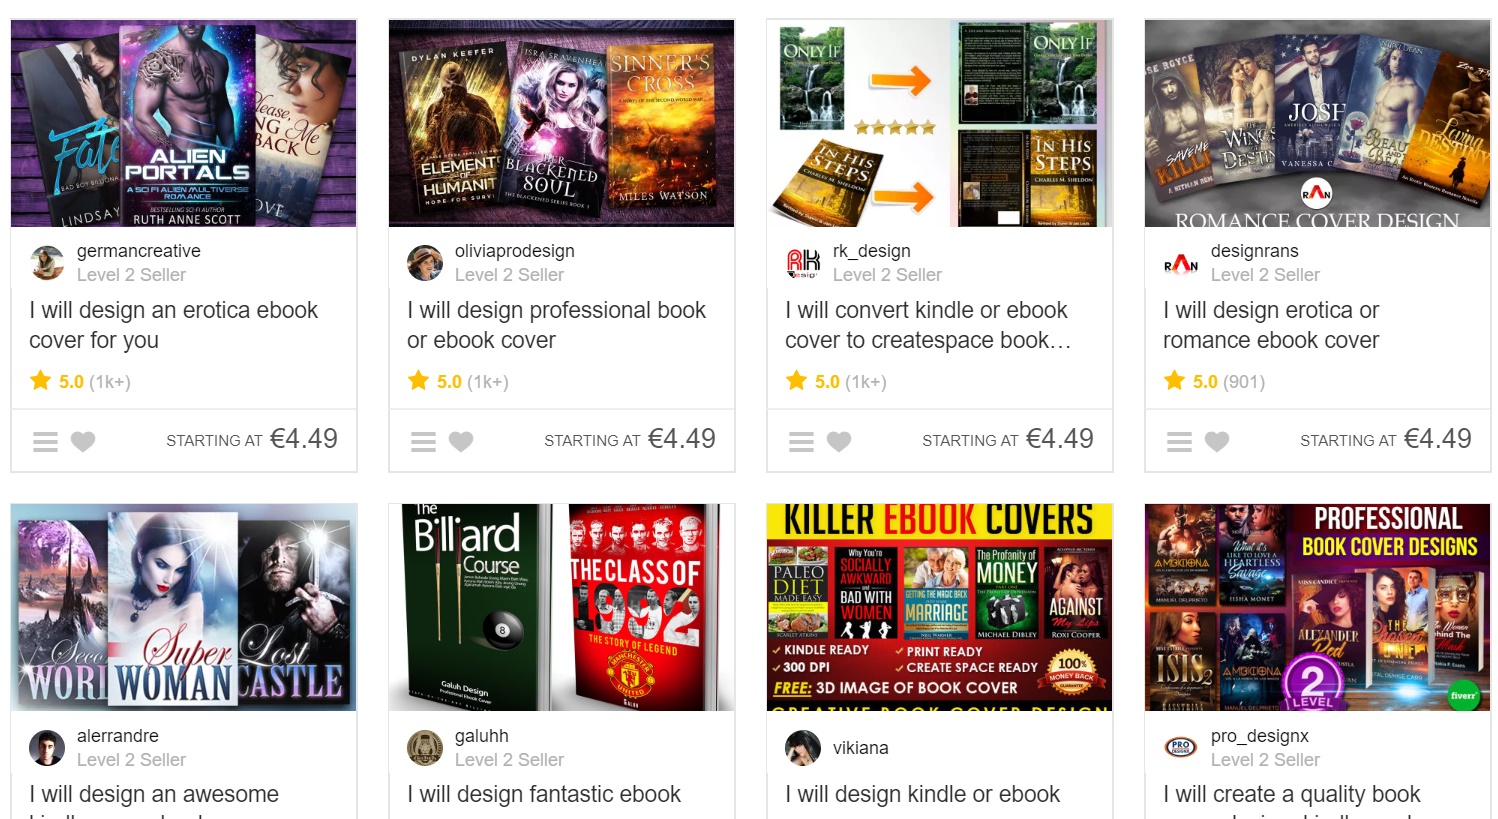Open the Billiard Course book cover thumbnail

coord(562,607)
